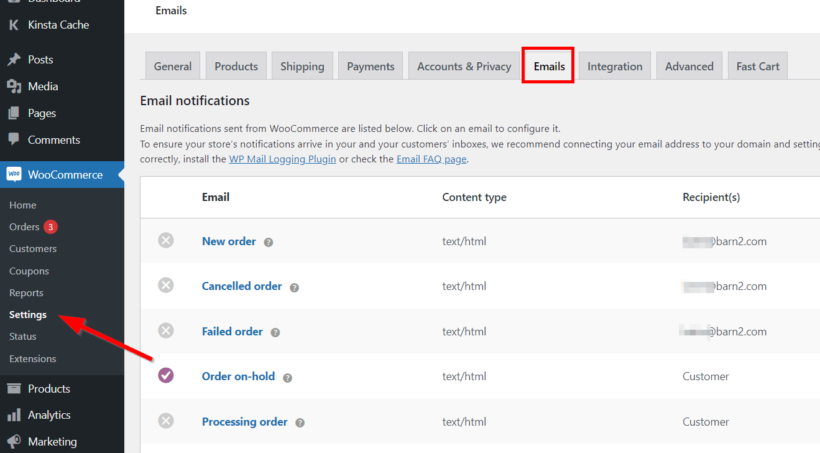The image size is (820, 453).
Task: Open the Advanced tab
Action: pos(689,66)
